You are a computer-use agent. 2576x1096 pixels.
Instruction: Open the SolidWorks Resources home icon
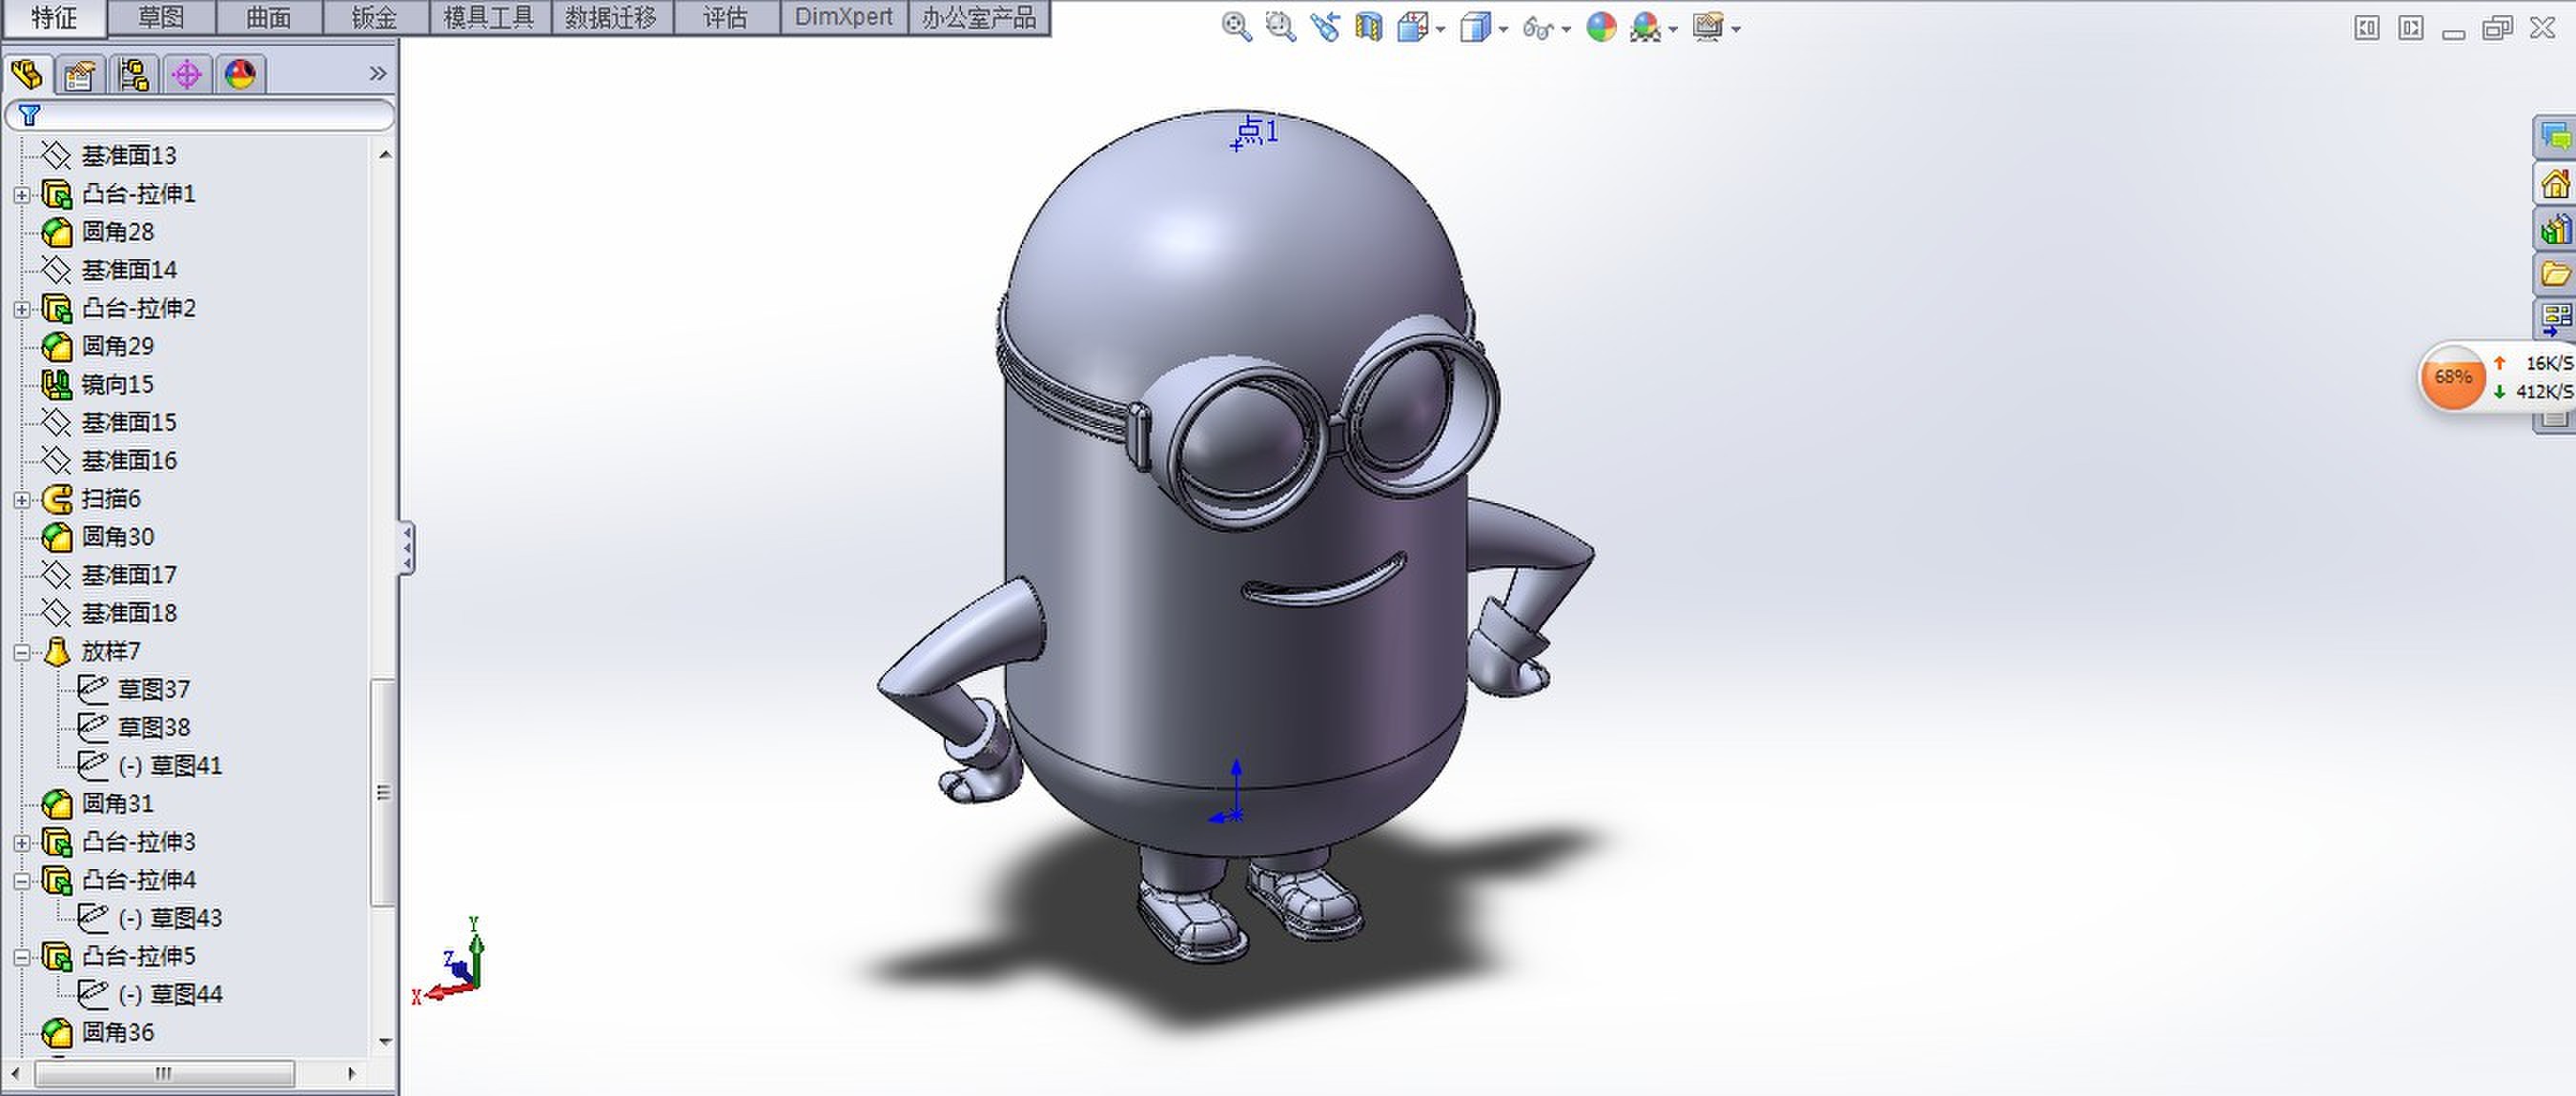click(x=2555, y=183)
